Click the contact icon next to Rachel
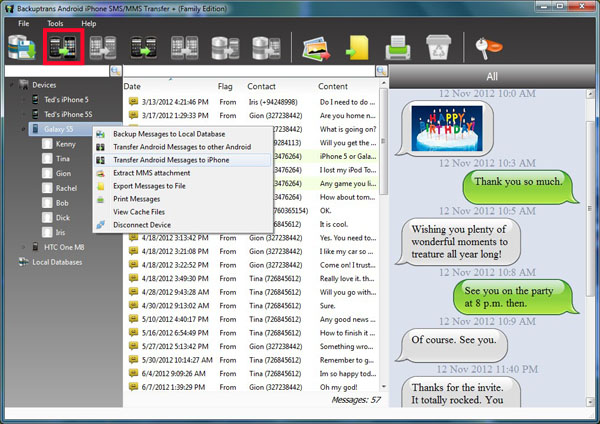The image size is (600, 424). (47, 188)
